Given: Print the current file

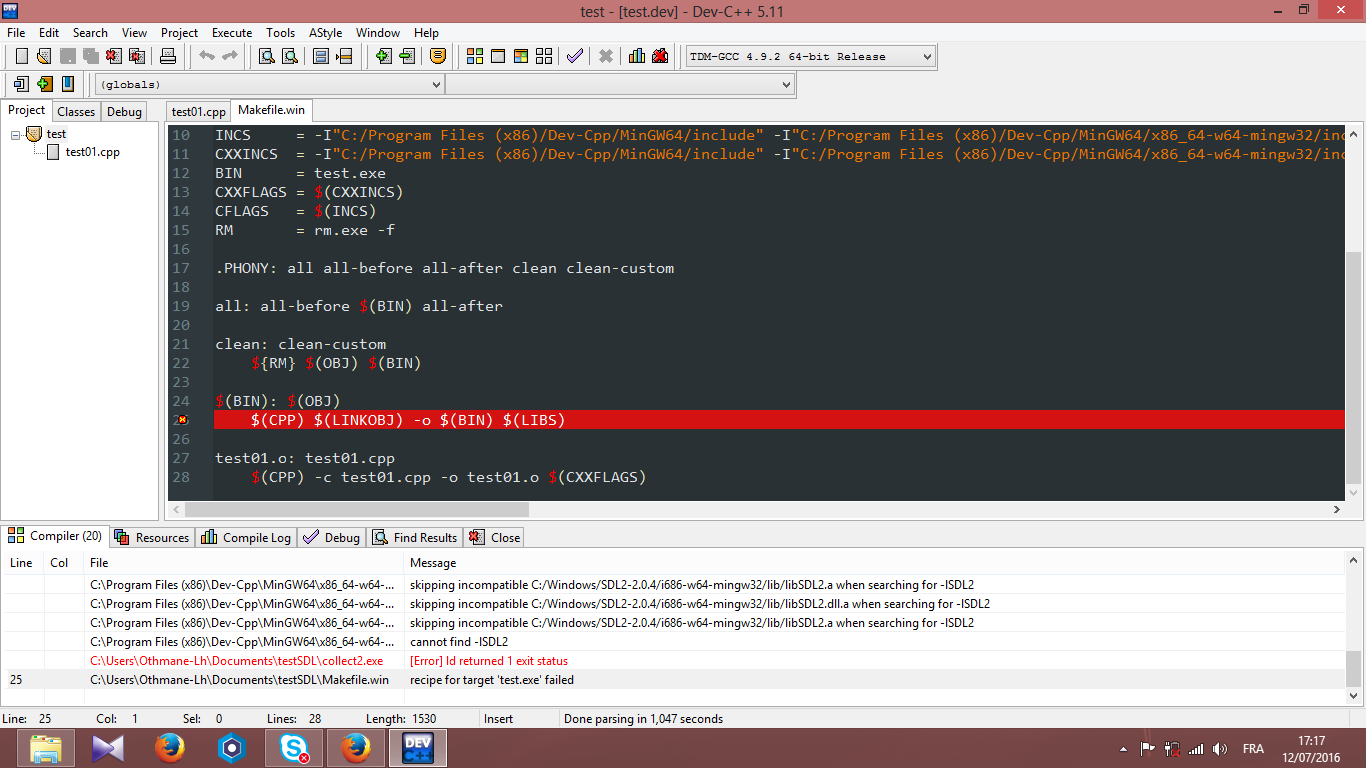Looking at the screenshot, I should point(168,57).
